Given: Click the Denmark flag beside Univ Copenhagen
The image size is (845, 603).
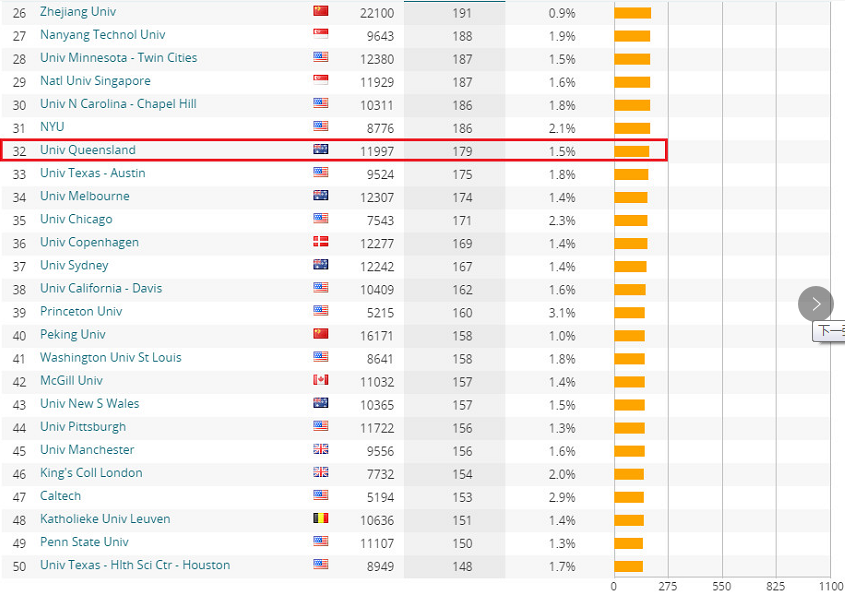Looking at the screenshot, I should tap(321, 242).
